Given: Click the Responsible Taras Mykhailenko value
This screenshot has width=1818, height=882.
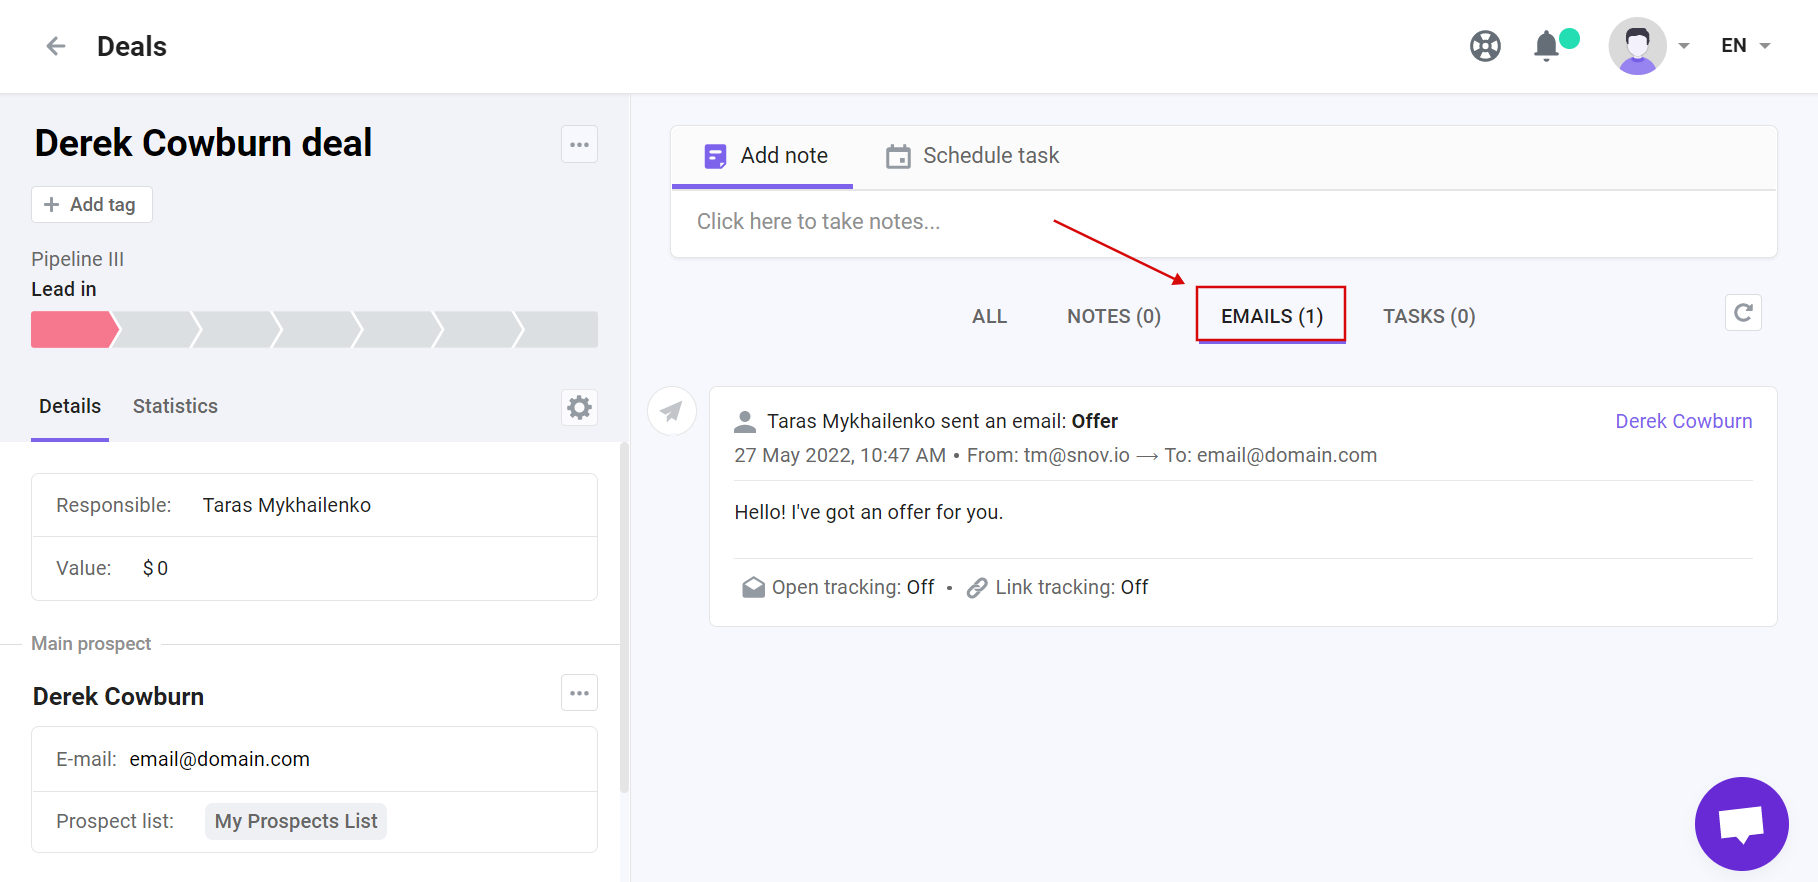Looking at the screenshot, I should tap(286, 505).
